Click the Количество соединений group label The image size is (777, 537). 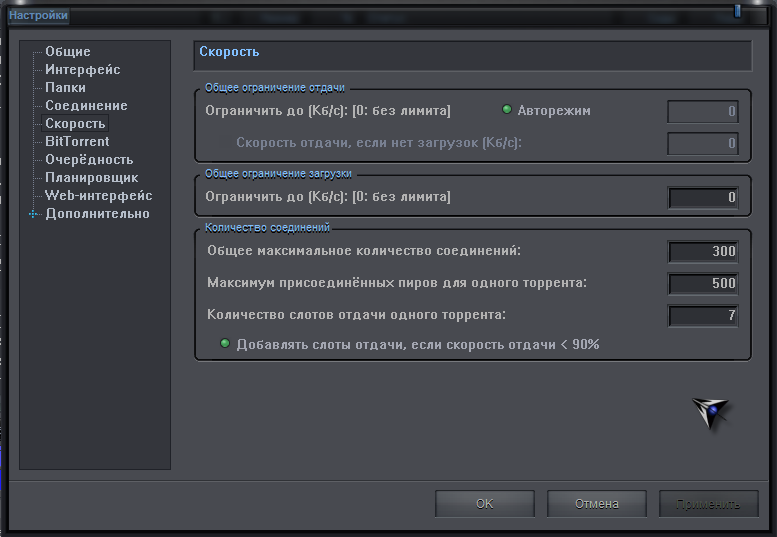tap(268, 227)
